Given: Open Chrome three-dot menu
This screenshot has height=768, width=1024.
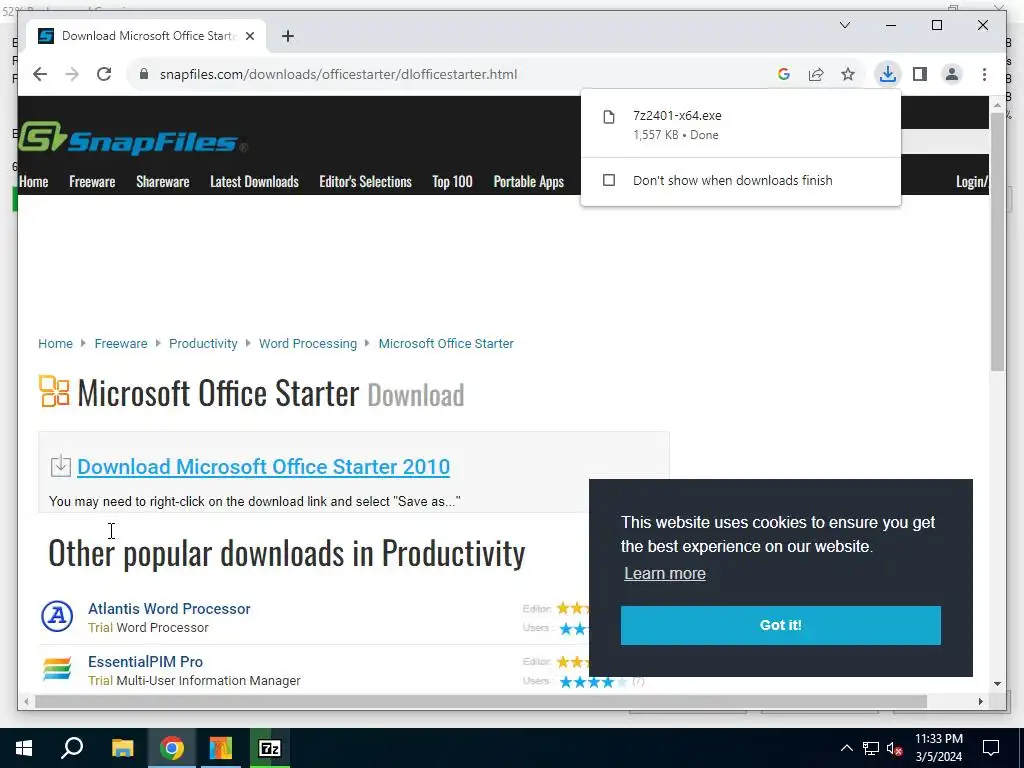Looking at the screenshot, I should coord(984,74).
